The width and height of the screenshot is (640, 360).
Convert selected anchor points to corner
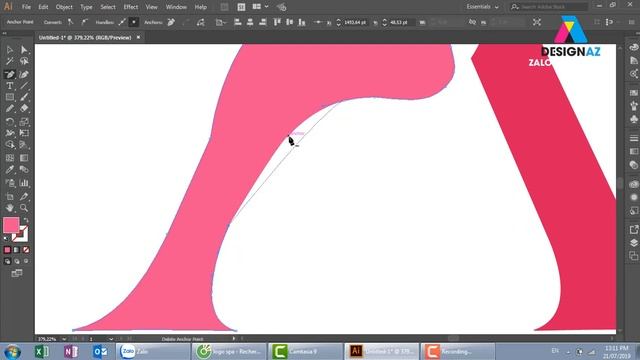click(x=71, y=22)
